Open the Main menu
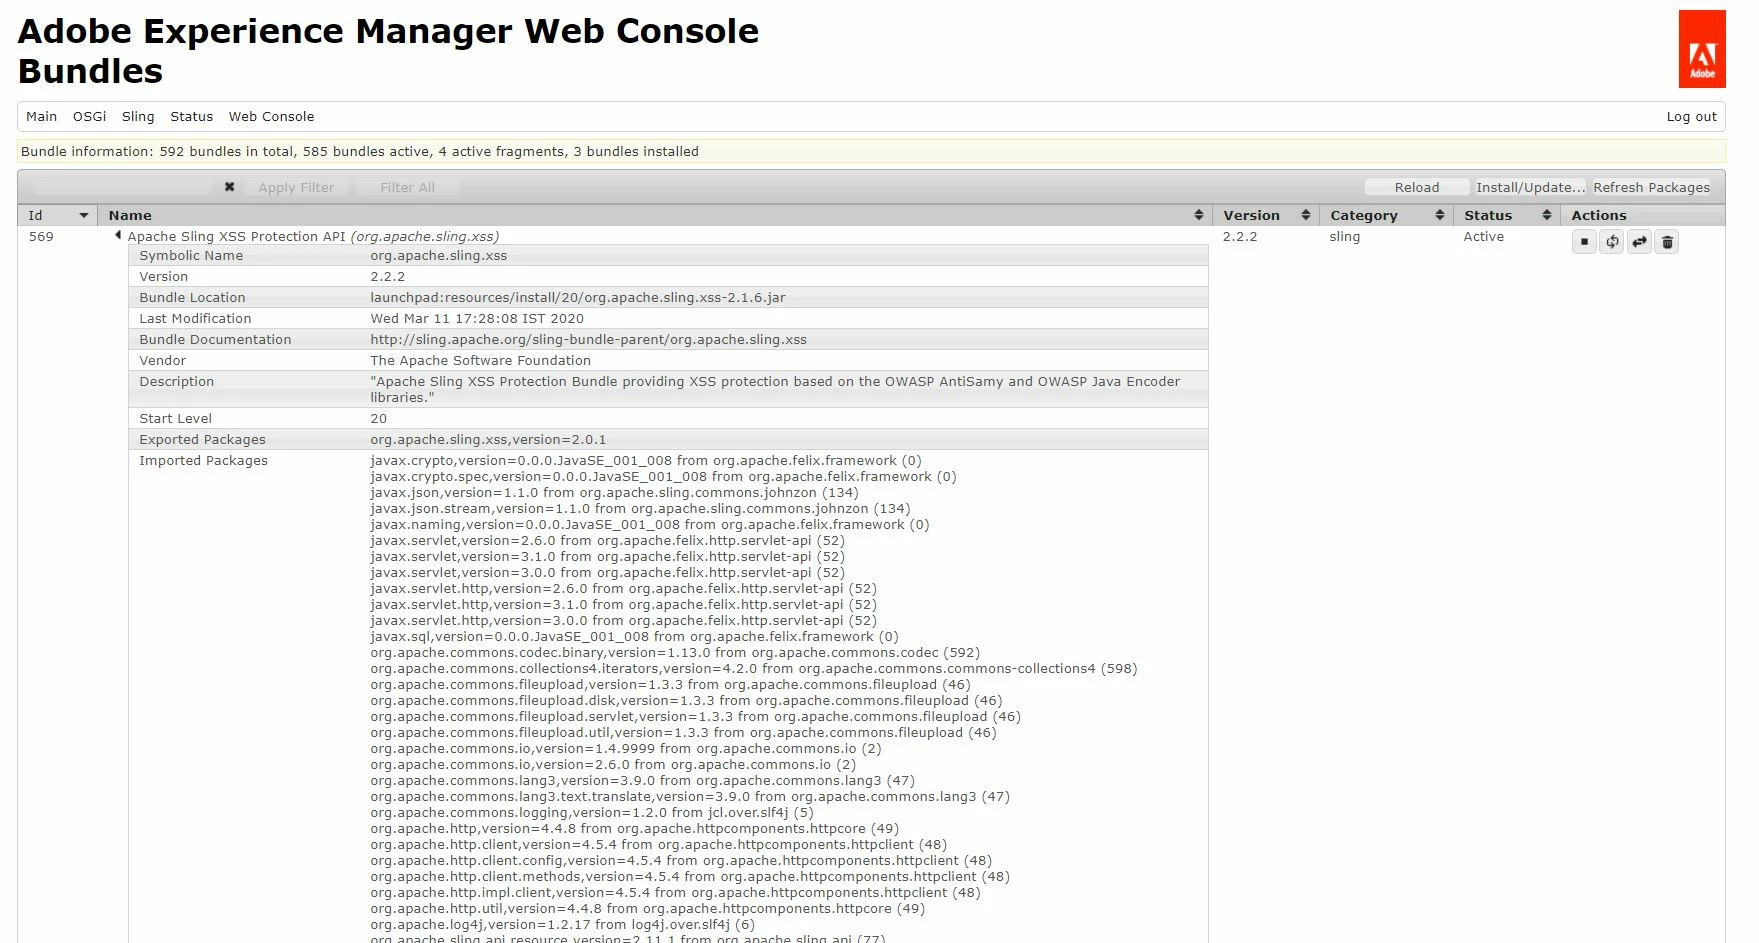 pyautogui.click(x=41, y=116)
